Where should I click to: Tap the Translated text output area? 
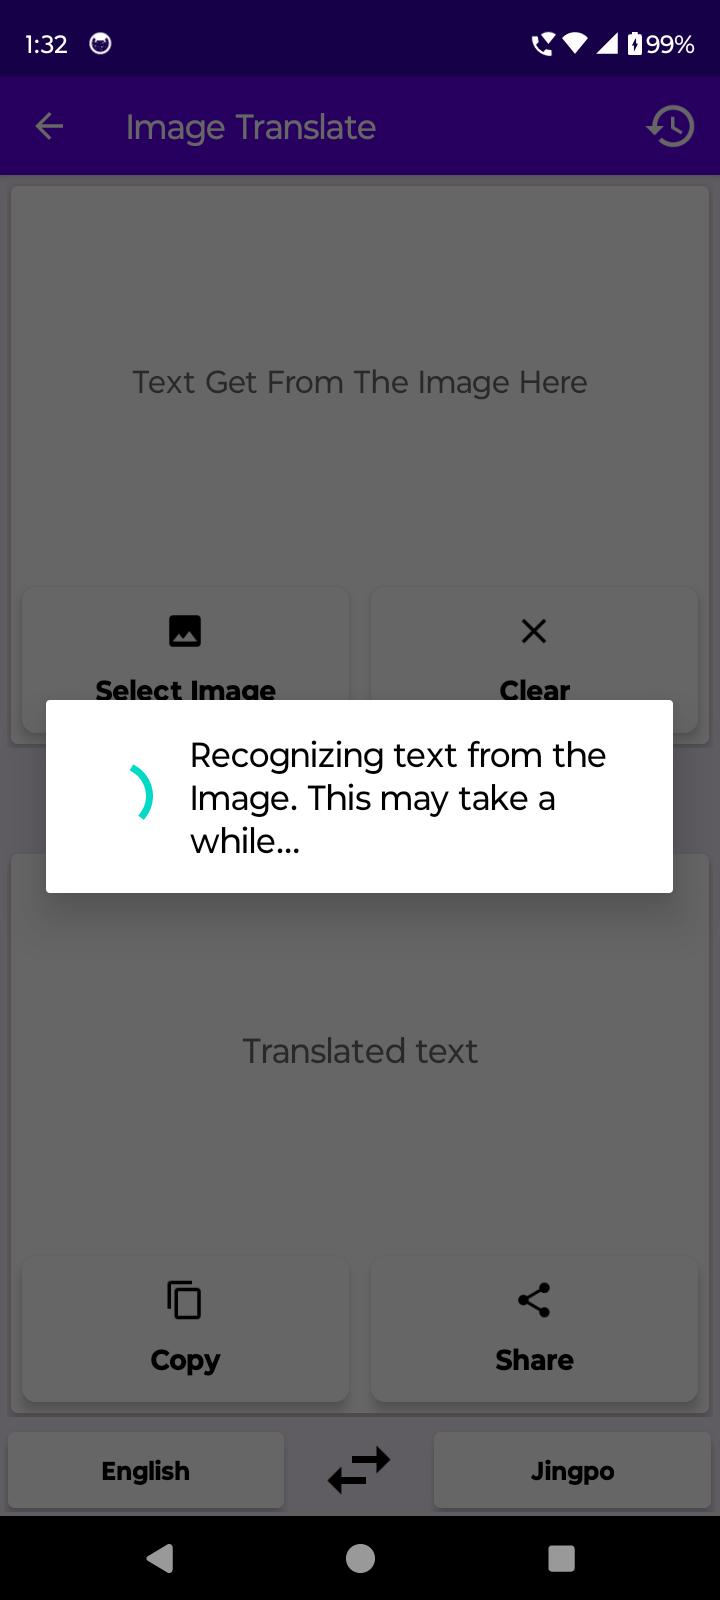click(360, 1051)
